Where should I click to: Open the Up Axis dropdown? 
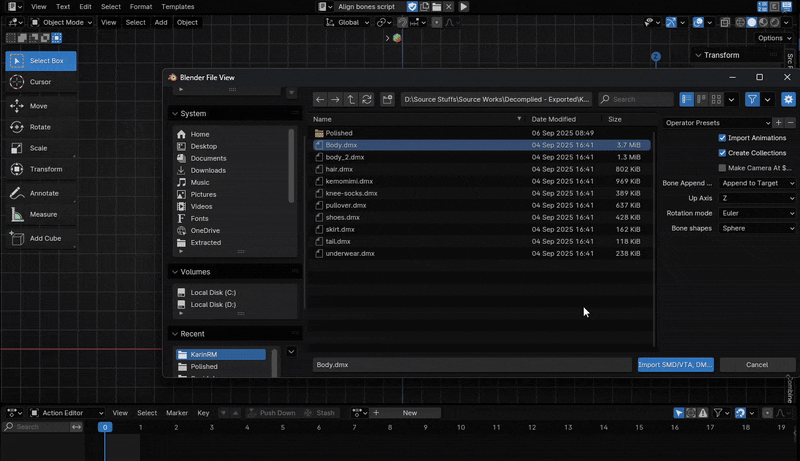pyautogui.click(x=757, y=198)
